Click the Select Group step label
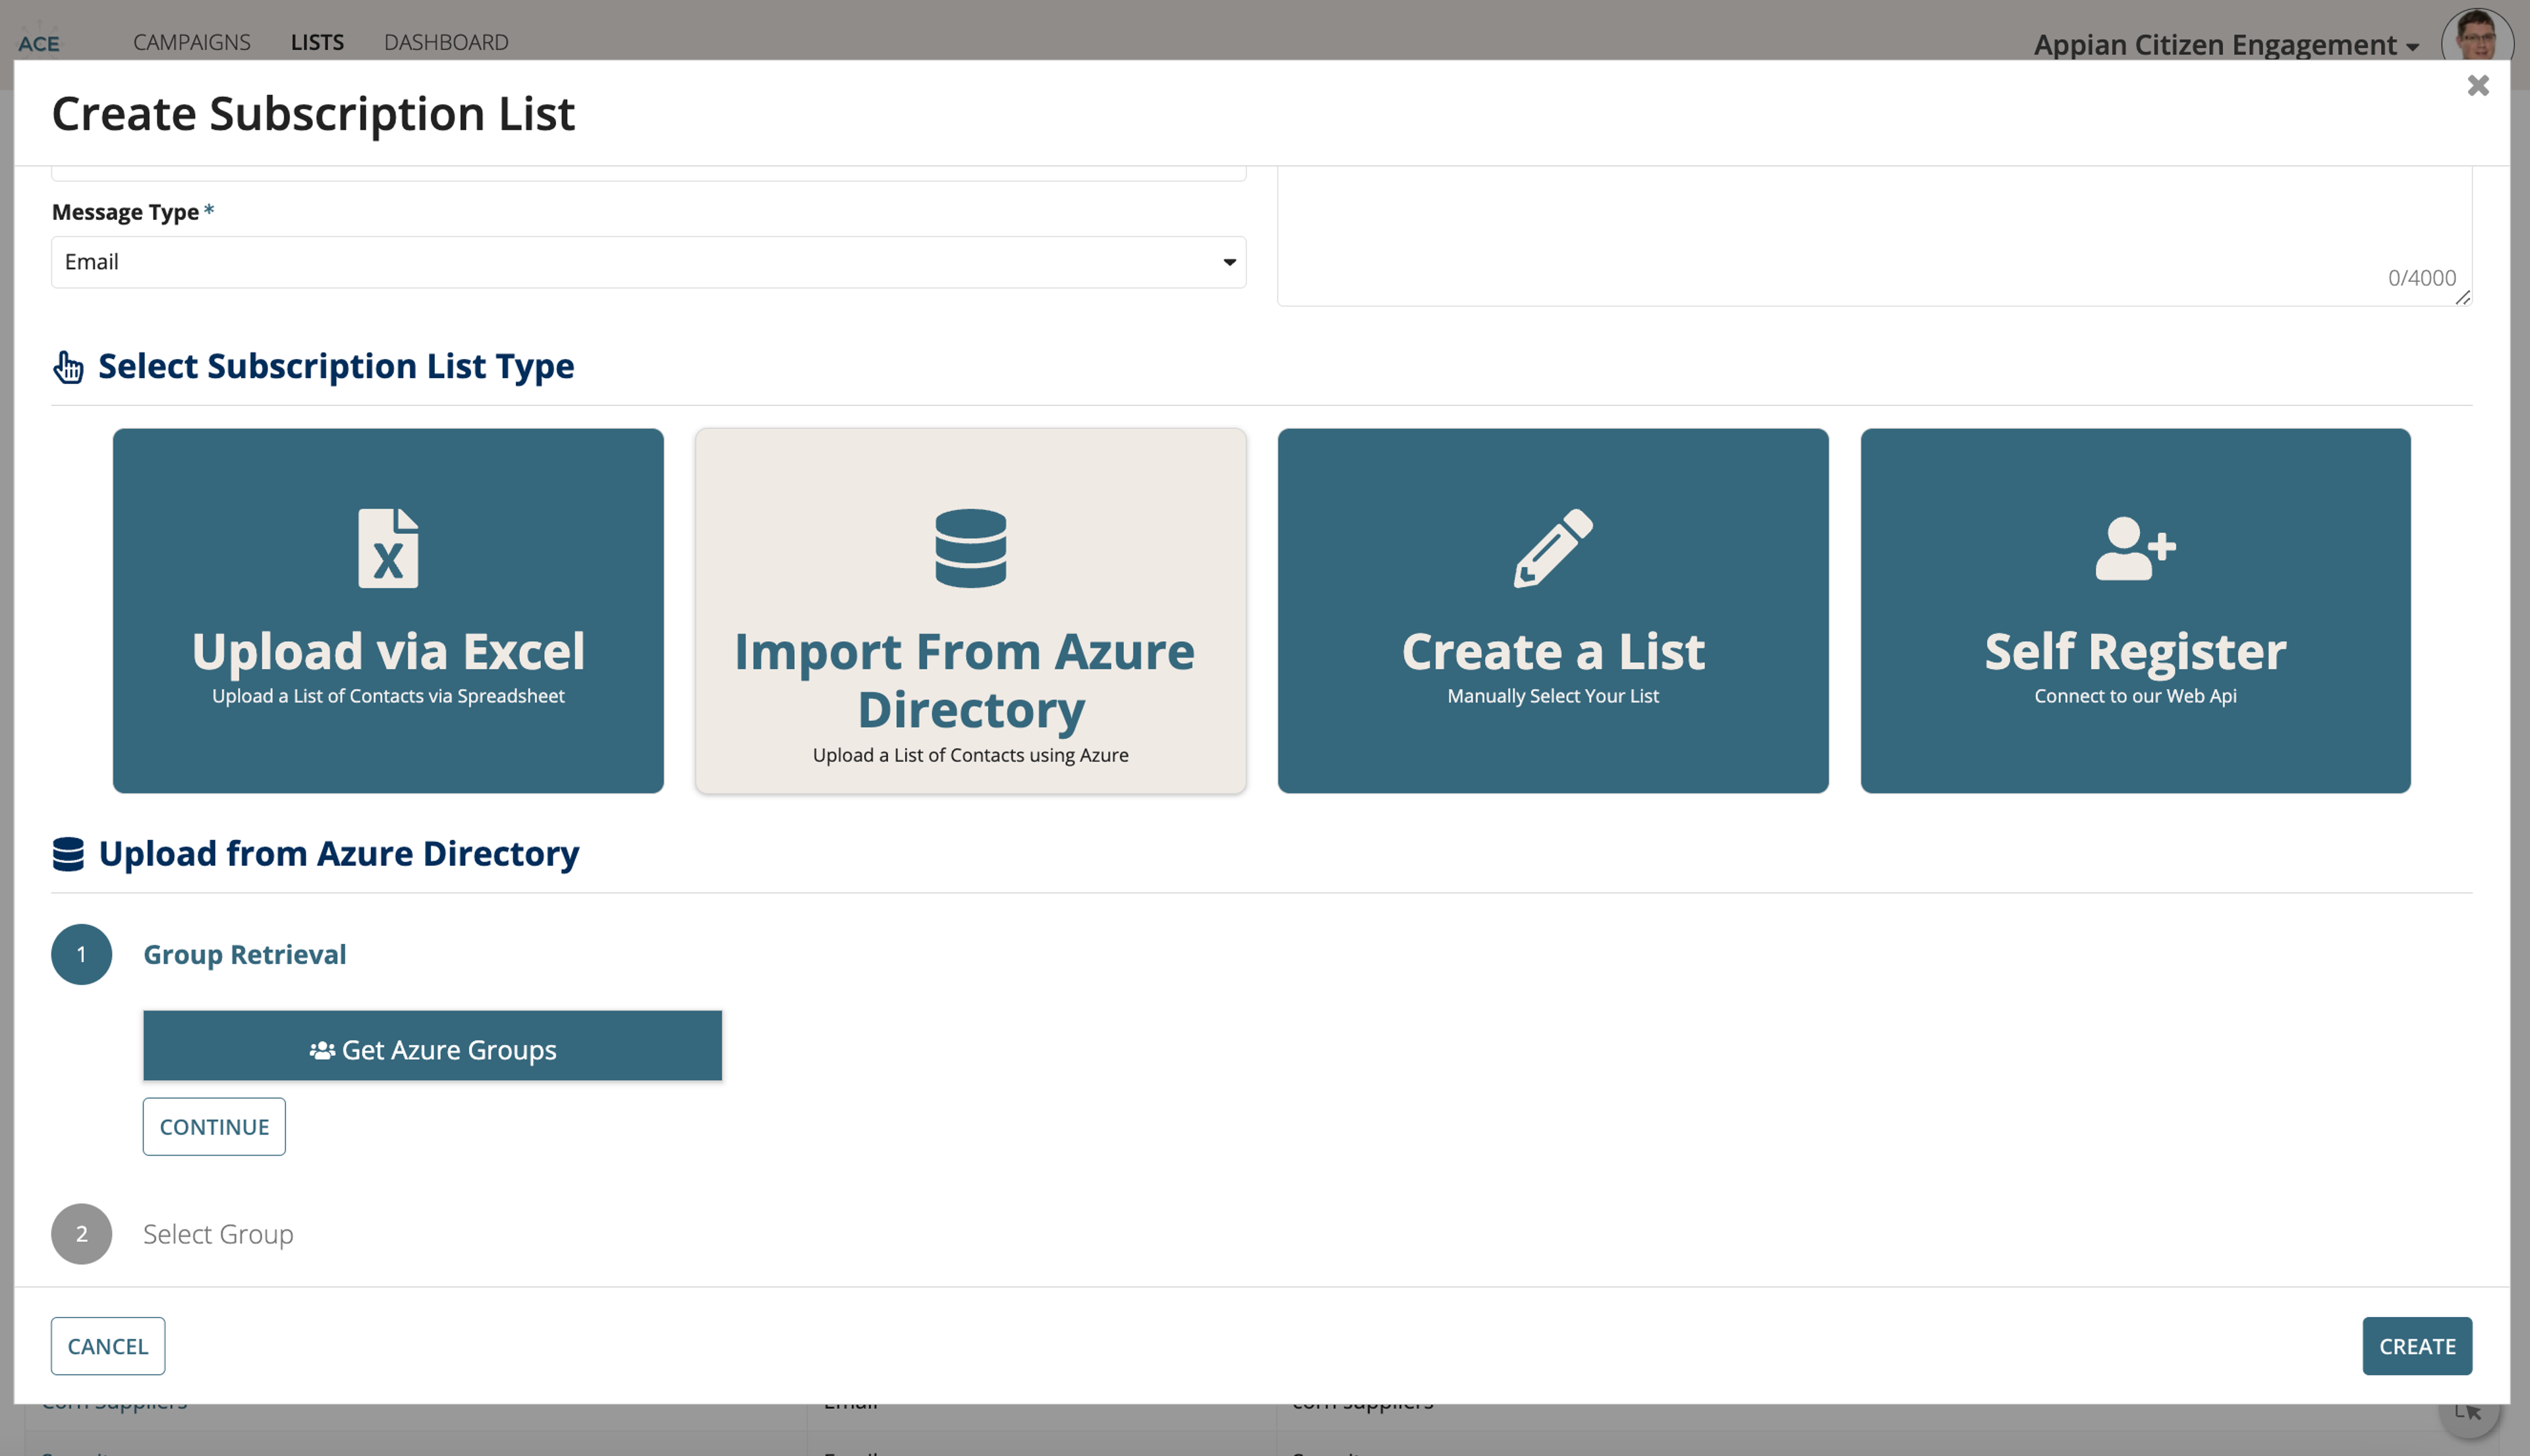Viewport: 2530px width, 1456px height. tap(218, 1234)
